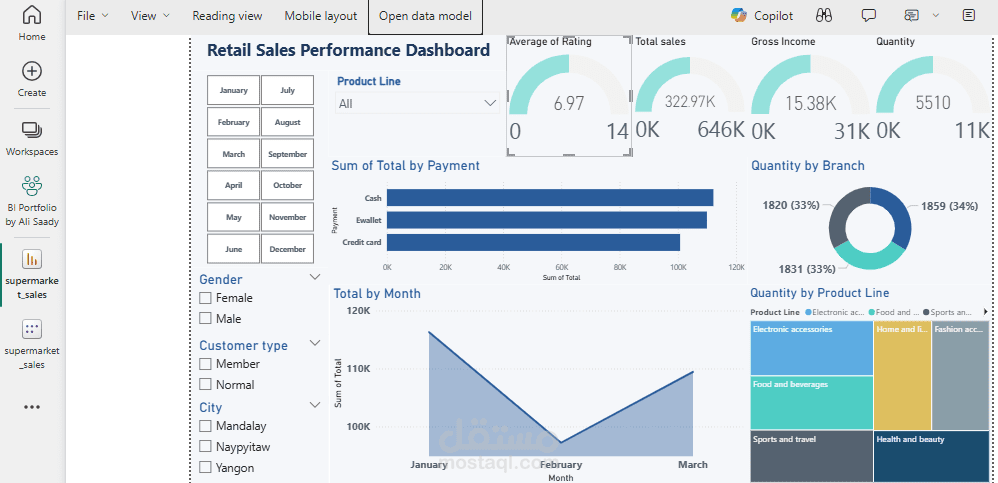Click the Credit card bar in payment chart

coord(533,242)
